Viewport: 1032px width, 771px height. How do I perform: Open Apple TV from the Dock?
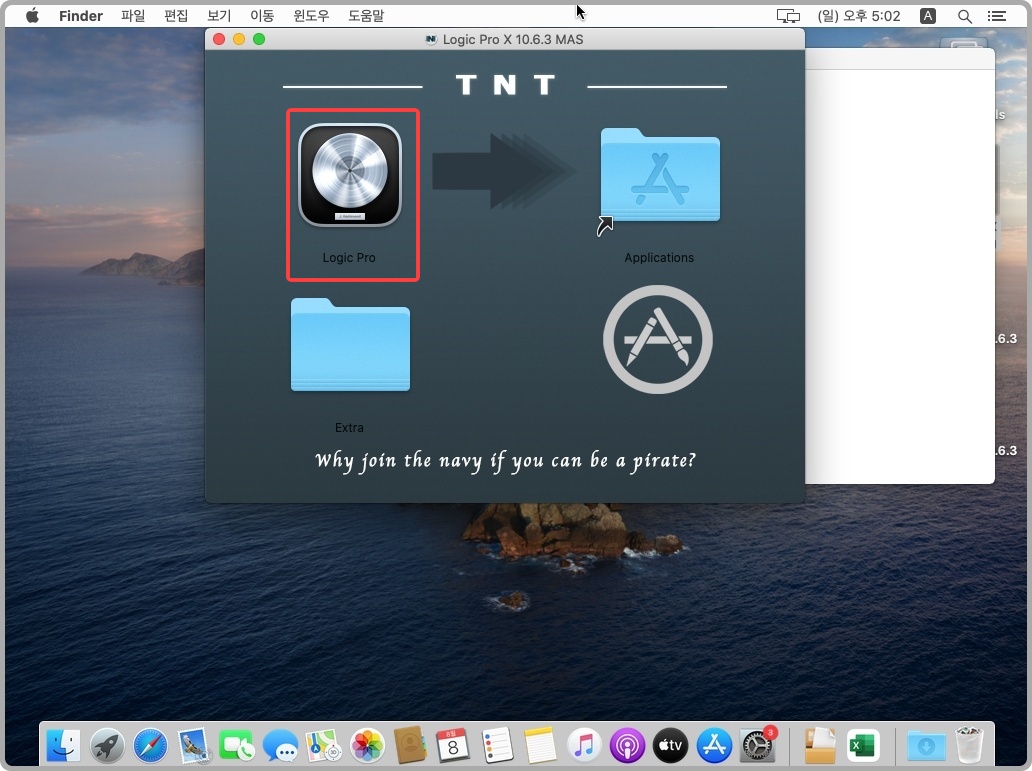tap(670, 746)
